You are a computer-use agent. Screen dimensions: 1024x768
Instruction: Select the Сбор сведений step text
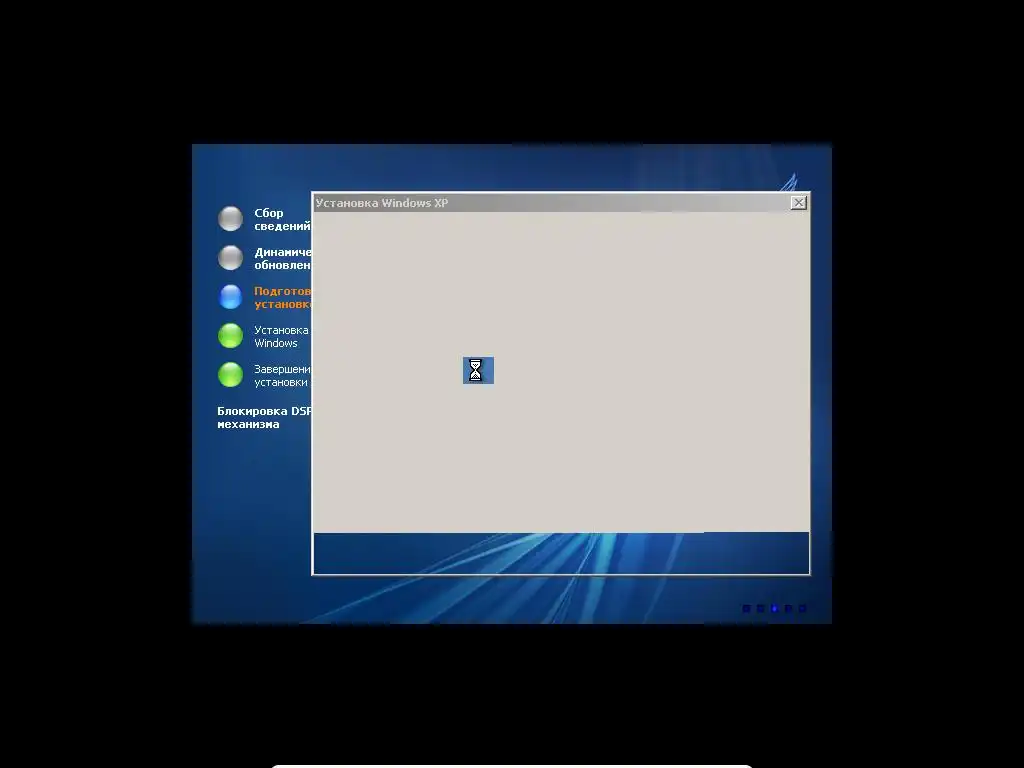pos(282,219)
